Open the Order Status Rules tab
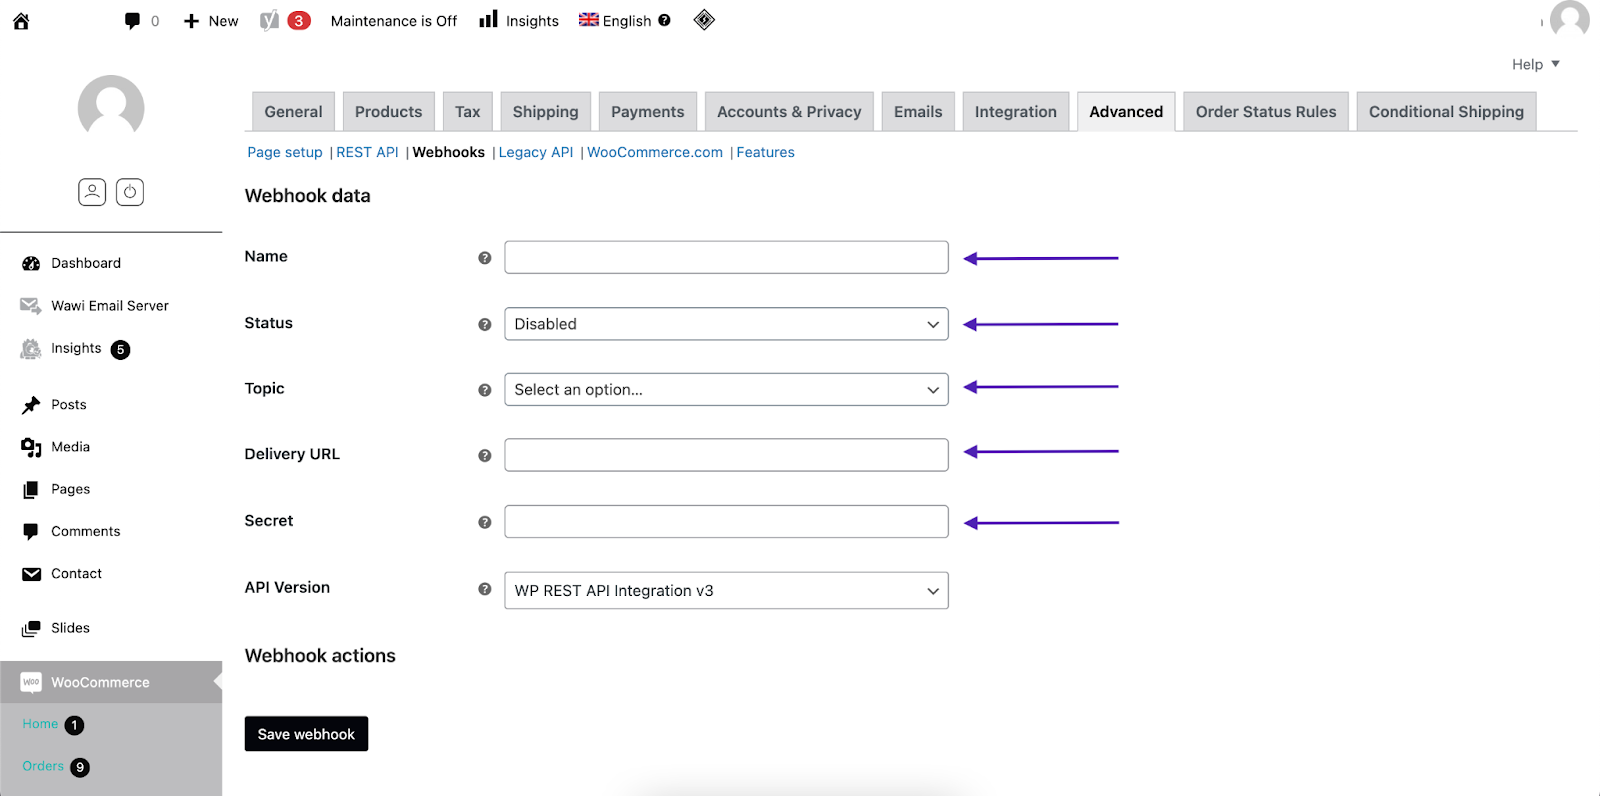Viewport: 1600px width, 796px height. (x=1265, y=112)
